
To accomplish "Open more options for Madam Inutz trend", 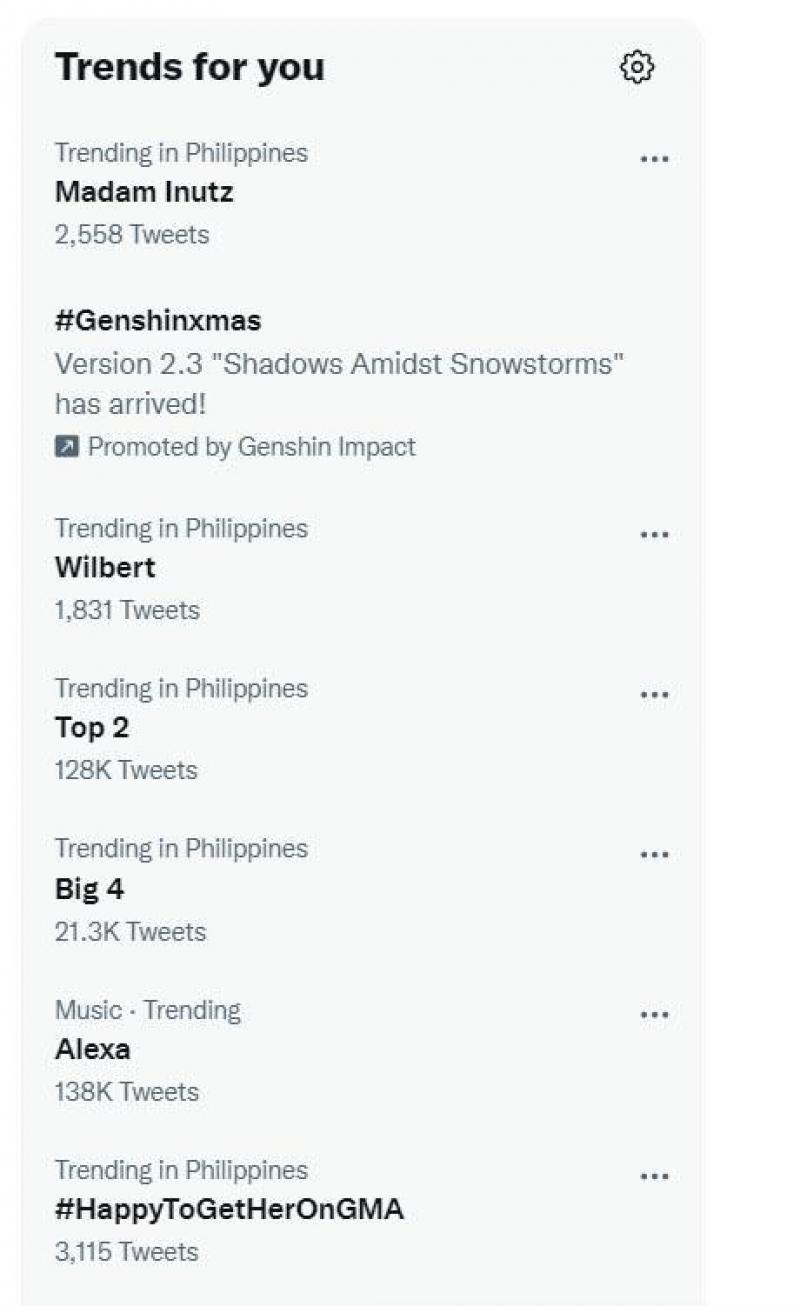I will pos(654,159).
